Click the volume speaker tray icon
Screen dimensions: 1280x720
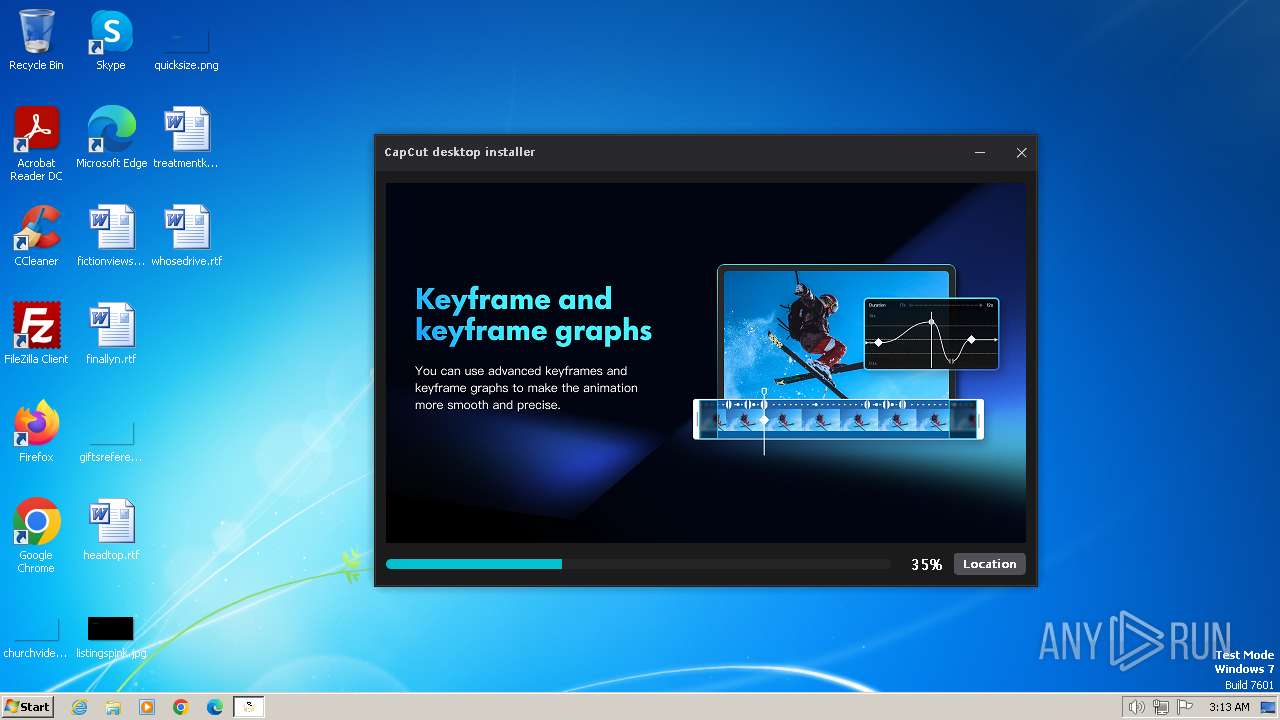(x=1136, y=707)
